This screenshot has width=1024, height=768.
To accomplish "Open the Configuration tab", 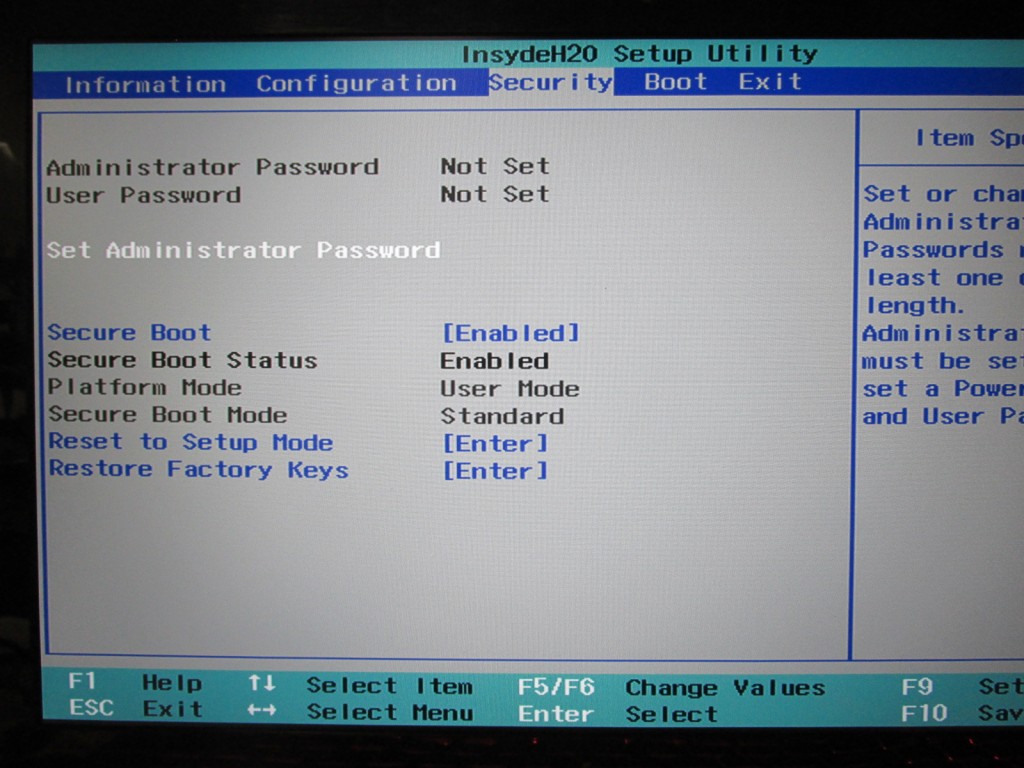I will [x=356, y=84].
